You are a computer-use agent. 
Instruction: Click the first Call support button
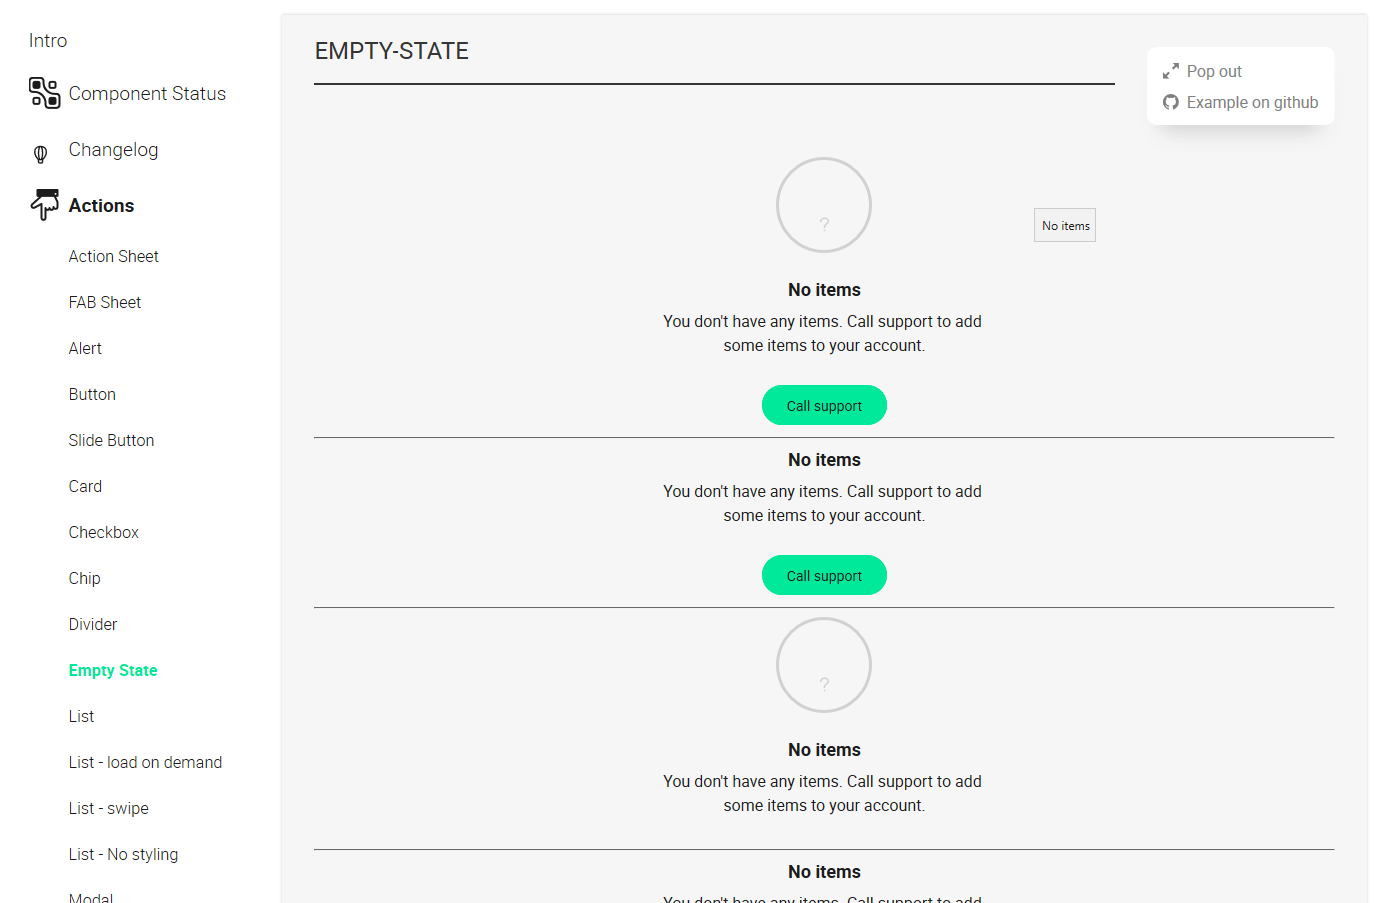point(823,405)
